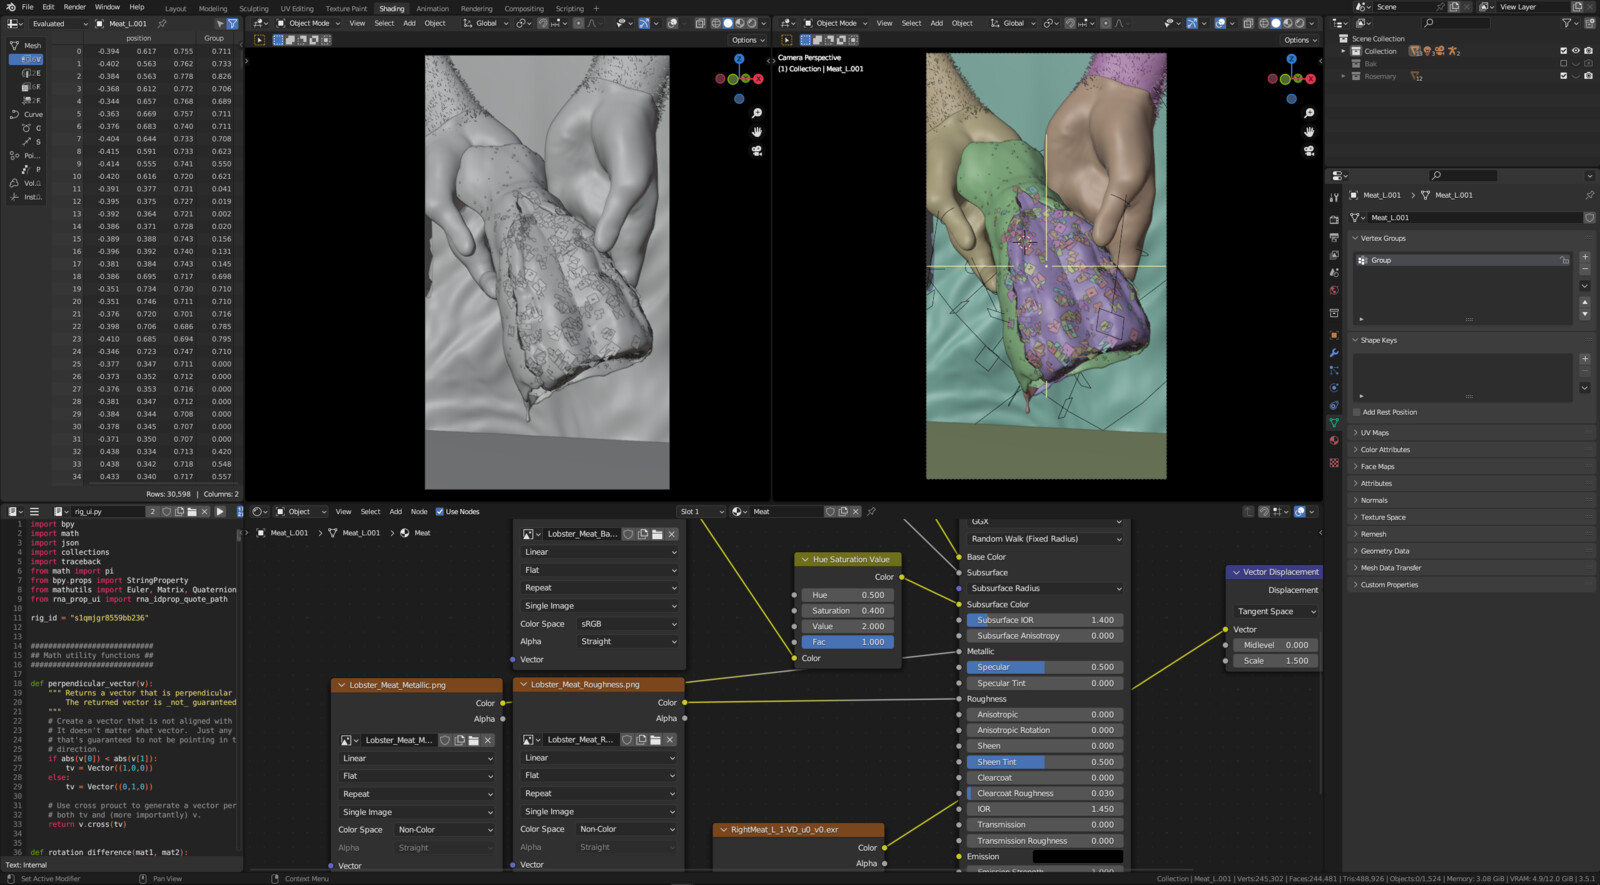
Task: Switch to the Scripting workspace tab
Action: [569, 8]
